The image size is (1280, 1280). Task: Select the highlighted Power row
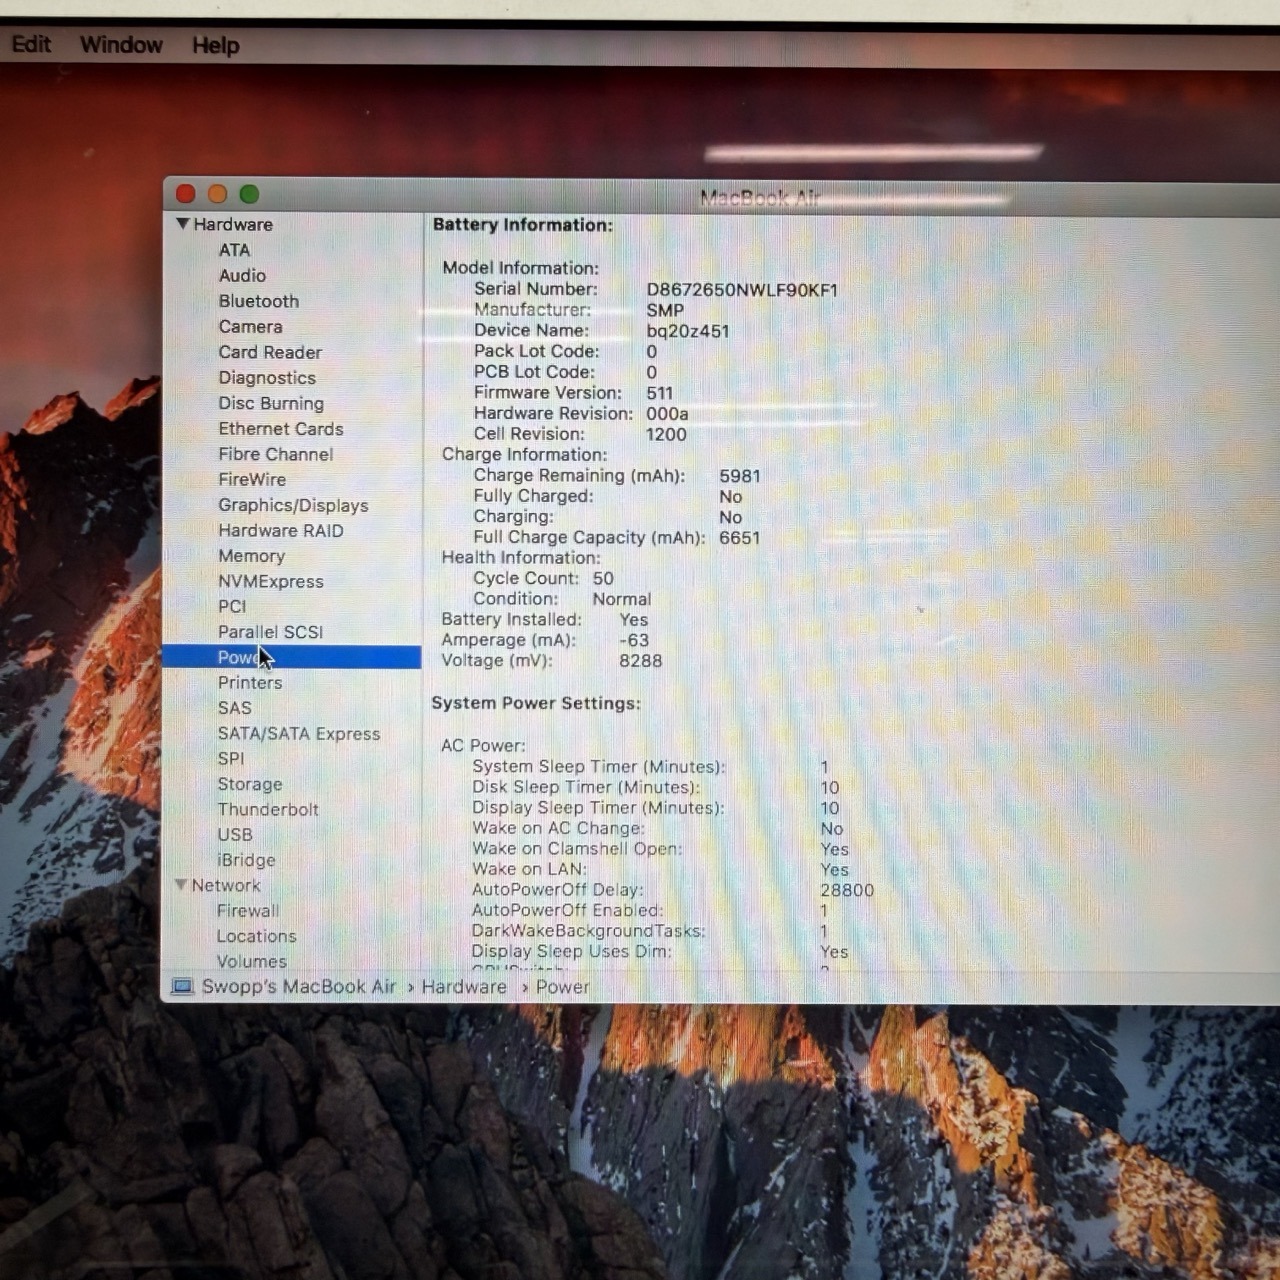click(x=291, y=657)
